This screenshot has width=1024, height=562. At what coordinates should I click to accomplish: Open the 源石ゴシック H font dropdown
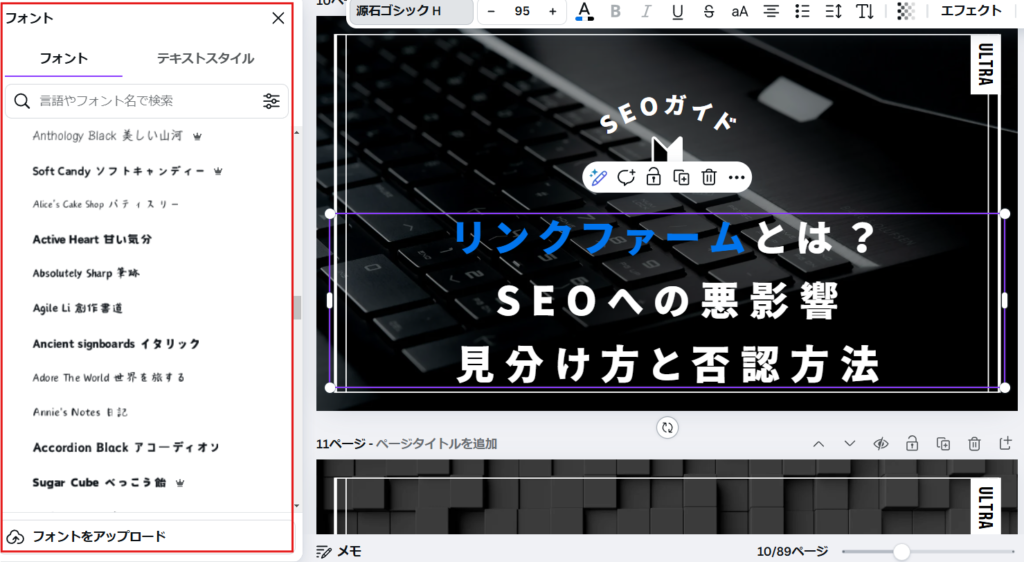[411, 11]
